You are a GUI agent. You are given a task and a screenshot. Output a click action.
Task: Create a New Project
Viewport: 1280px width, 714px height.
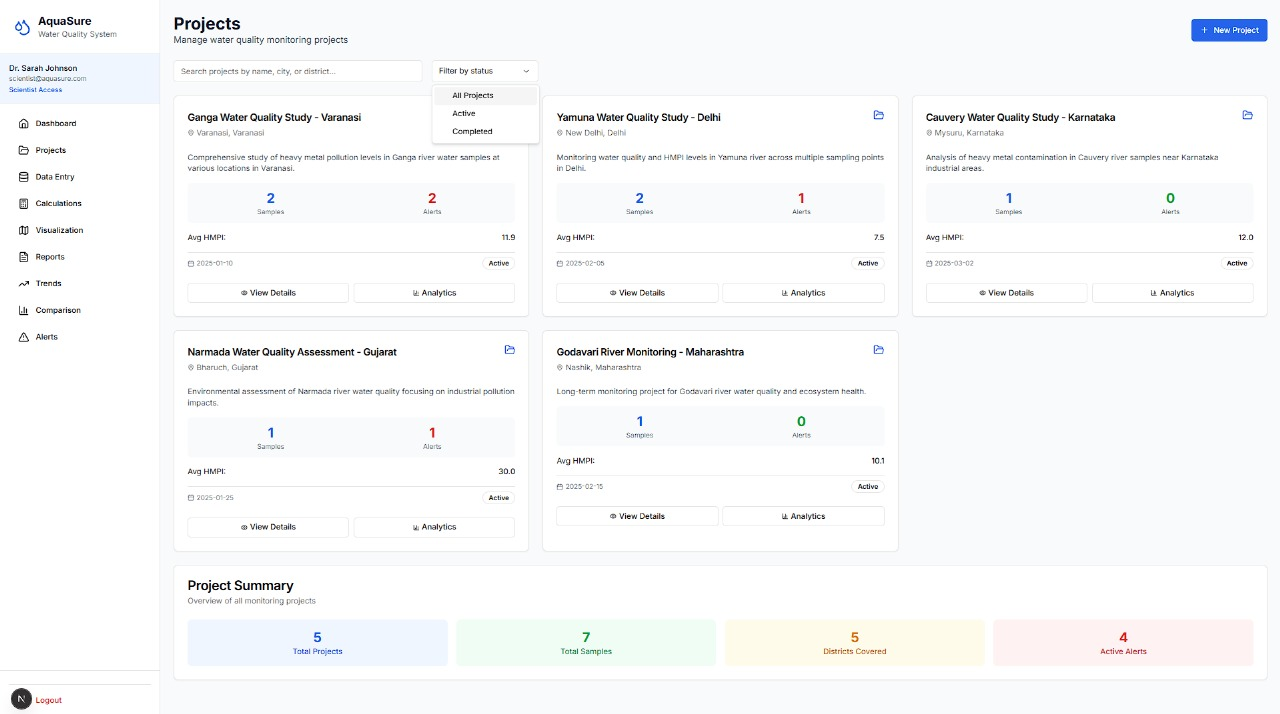pyautogui.click(x=1229, y=31)
